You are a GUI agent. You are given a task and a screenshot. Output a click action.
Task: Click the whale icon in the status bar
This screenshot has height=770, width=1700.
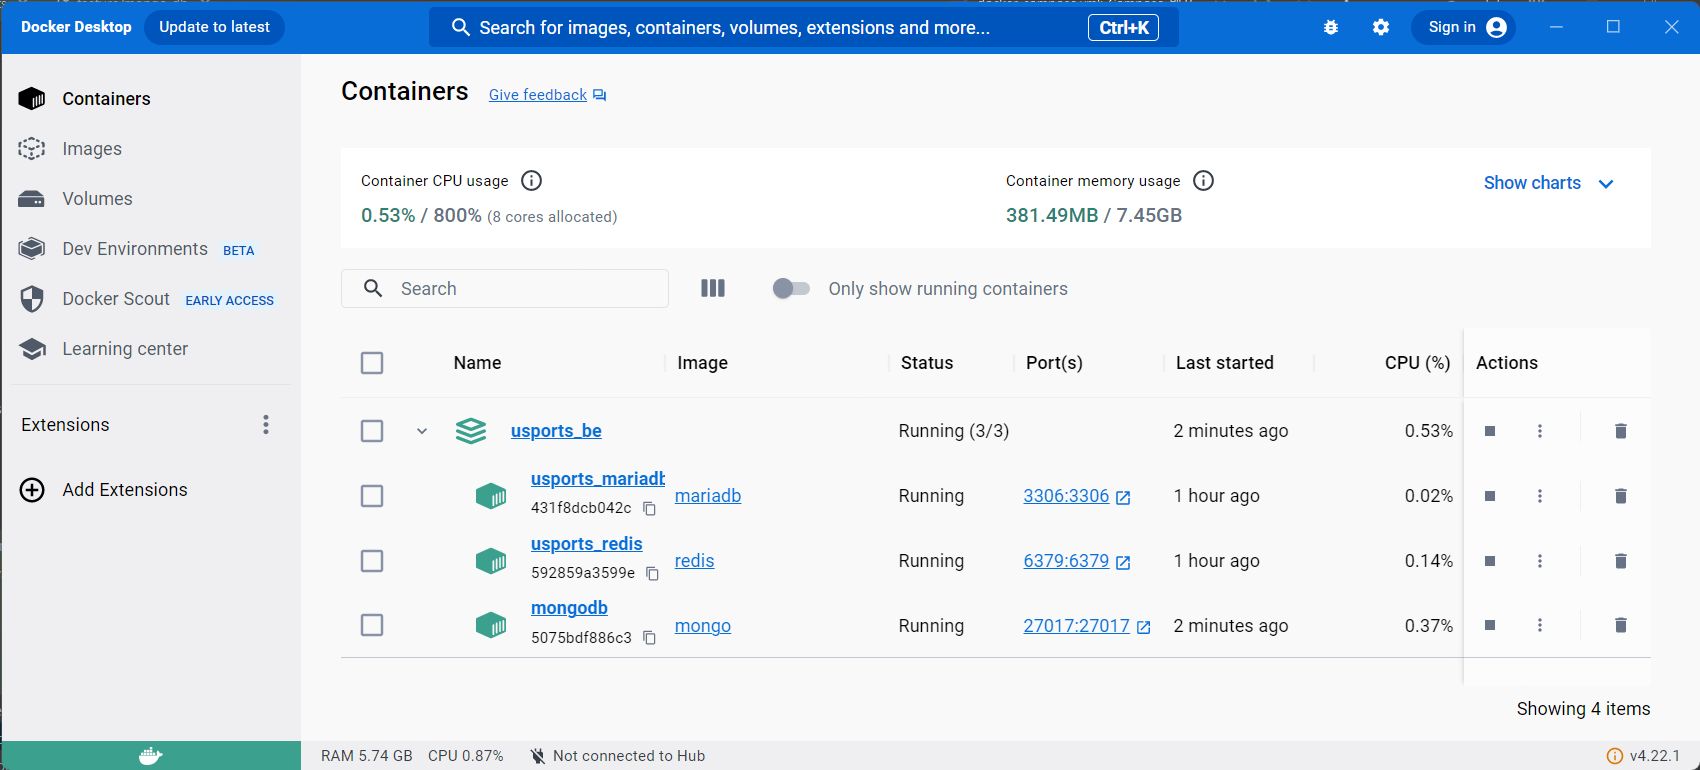tap(151, 756)
